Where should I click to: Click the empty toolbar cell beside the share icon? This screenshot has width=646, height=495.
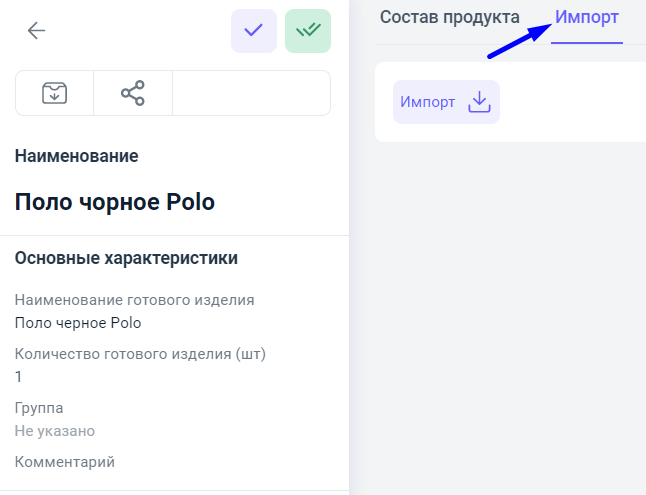coord(251,93)
